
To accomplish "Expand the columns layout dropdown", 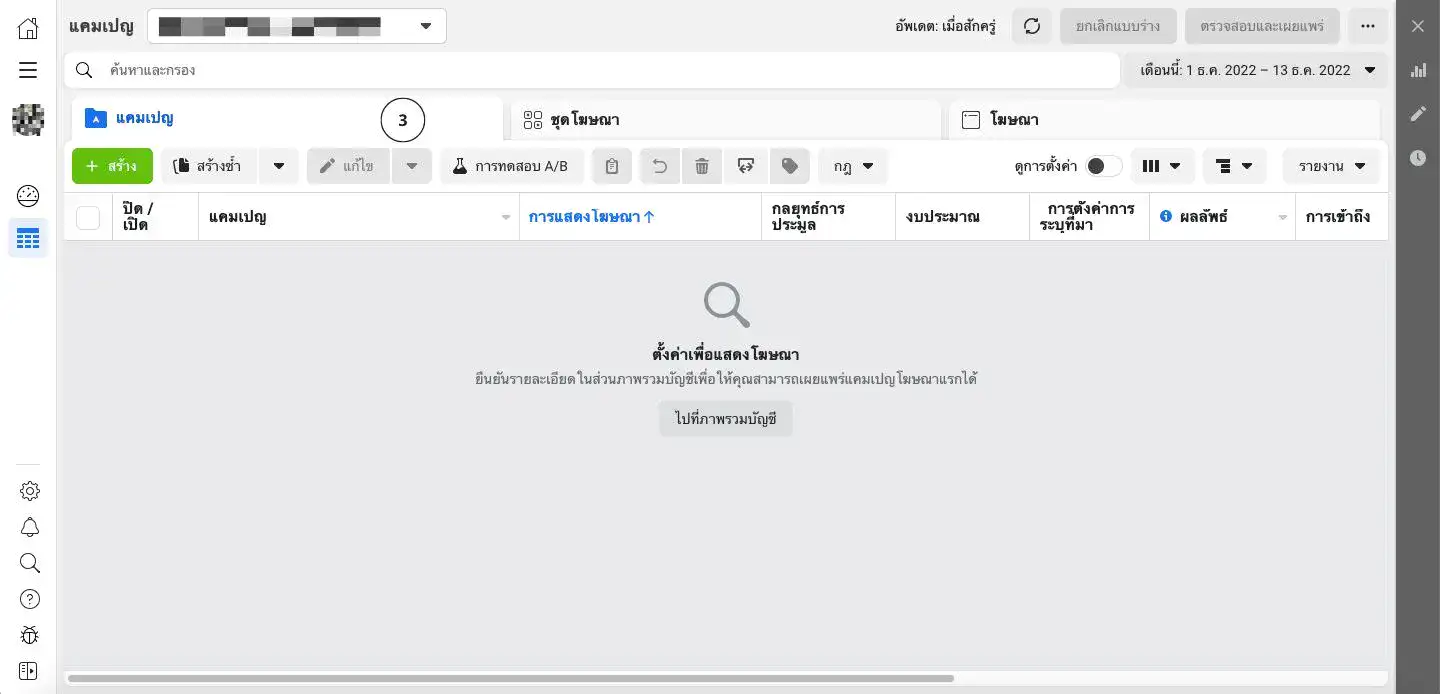I will pyautogui.click(x=1162, y=166).
